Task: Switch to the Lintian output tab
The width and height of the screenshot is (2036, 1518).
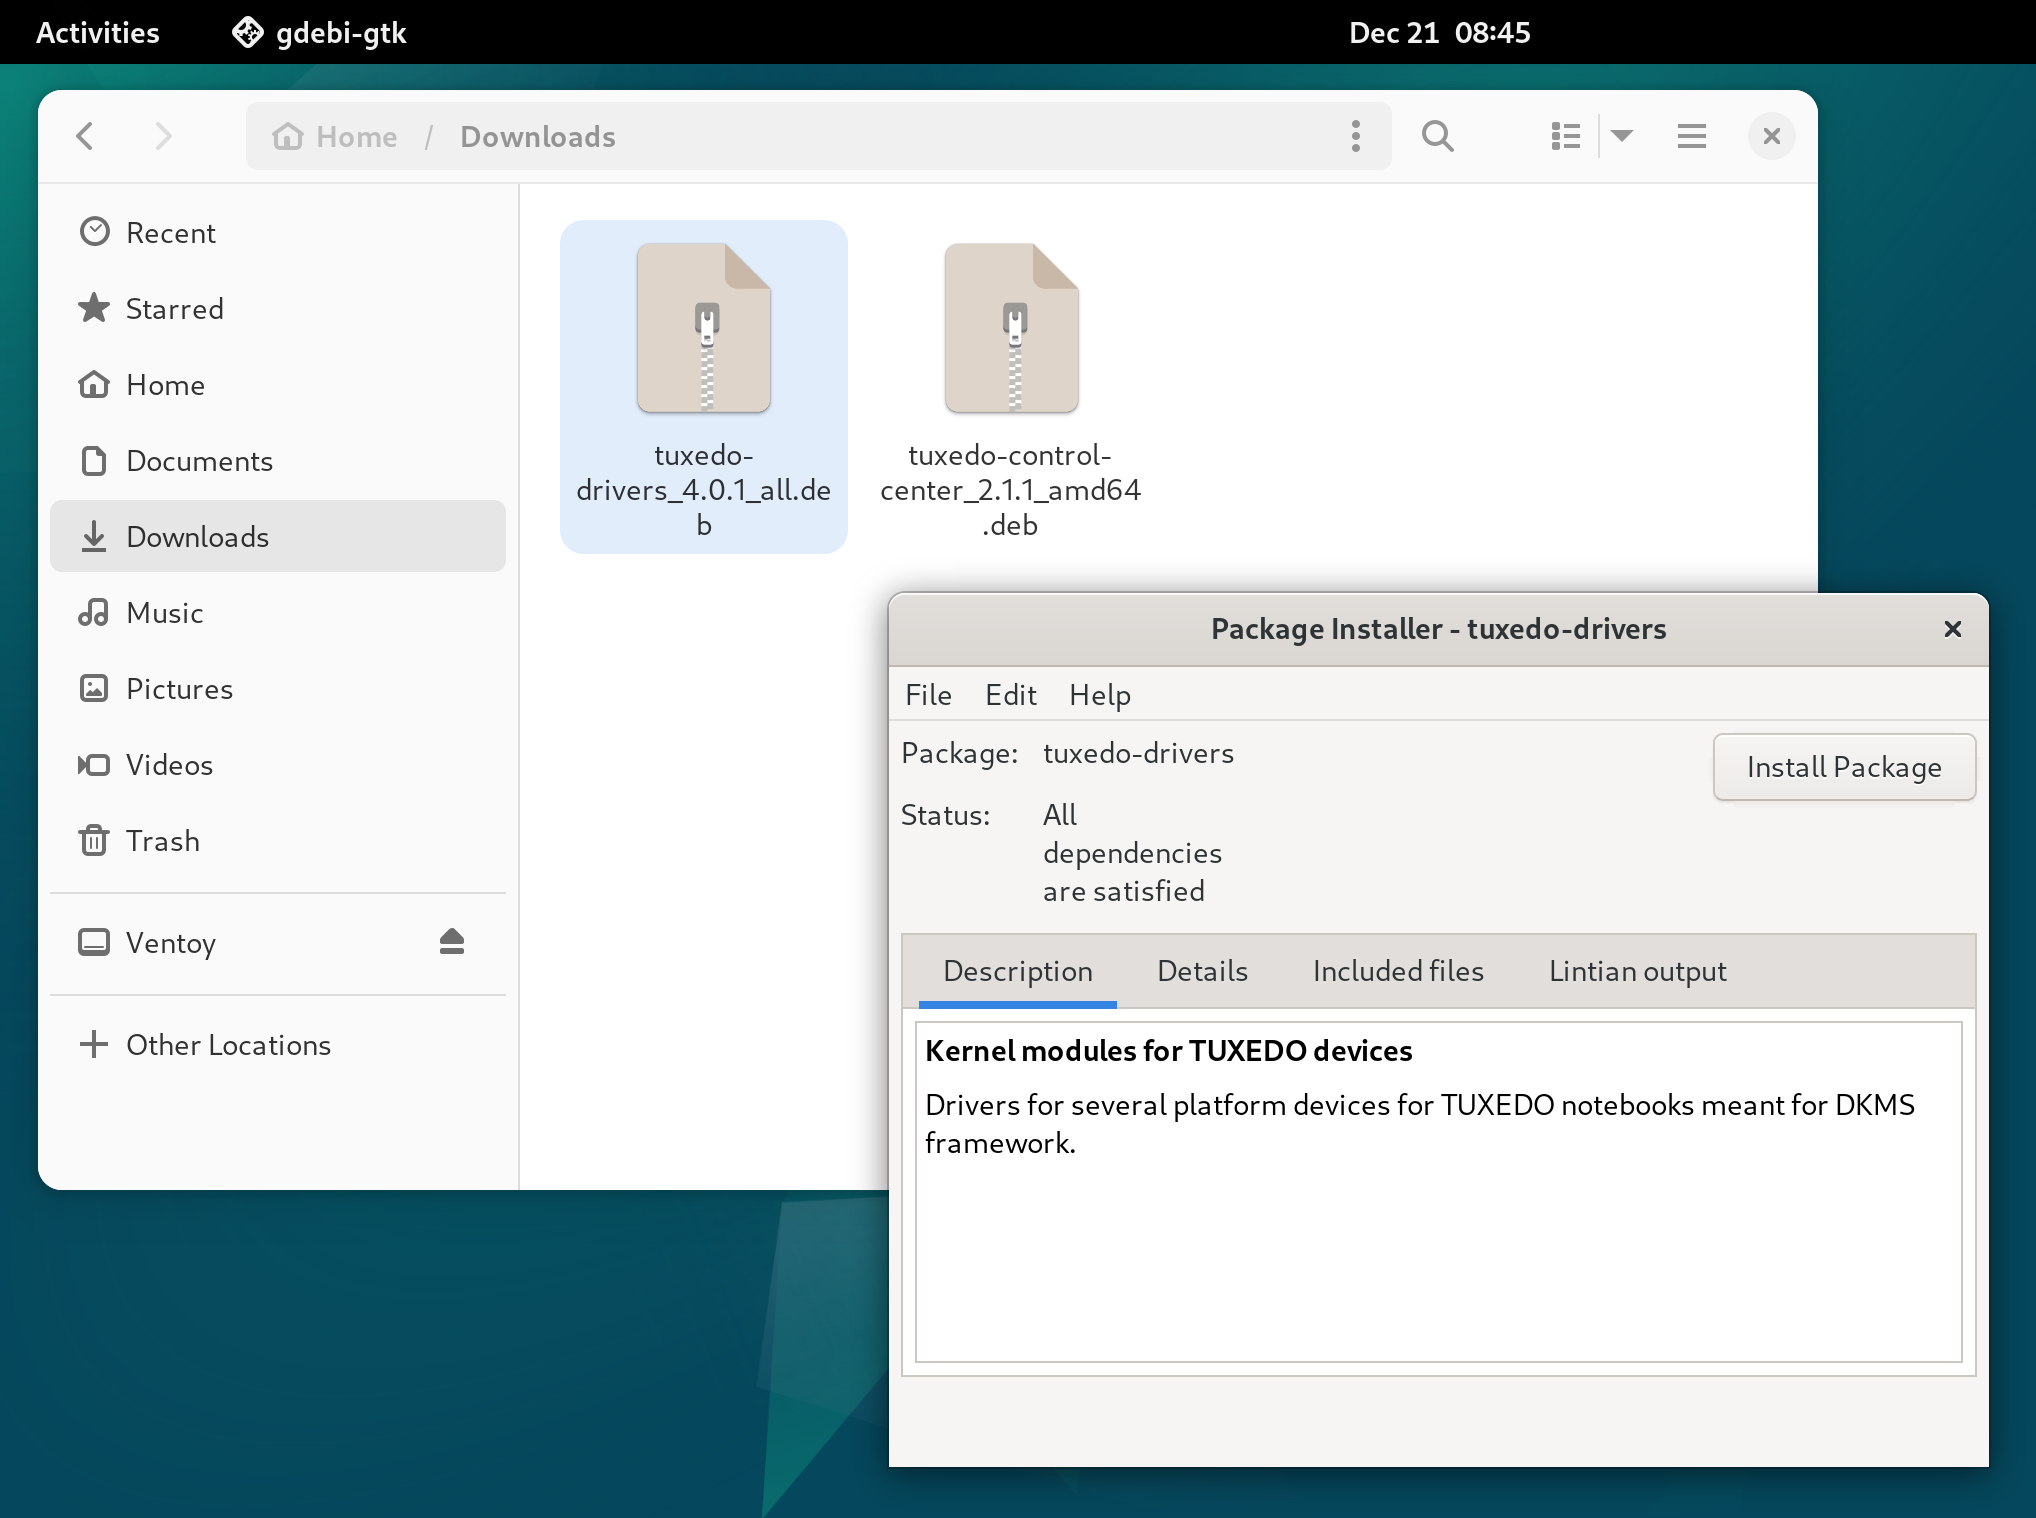Action: pos(1638,971)
